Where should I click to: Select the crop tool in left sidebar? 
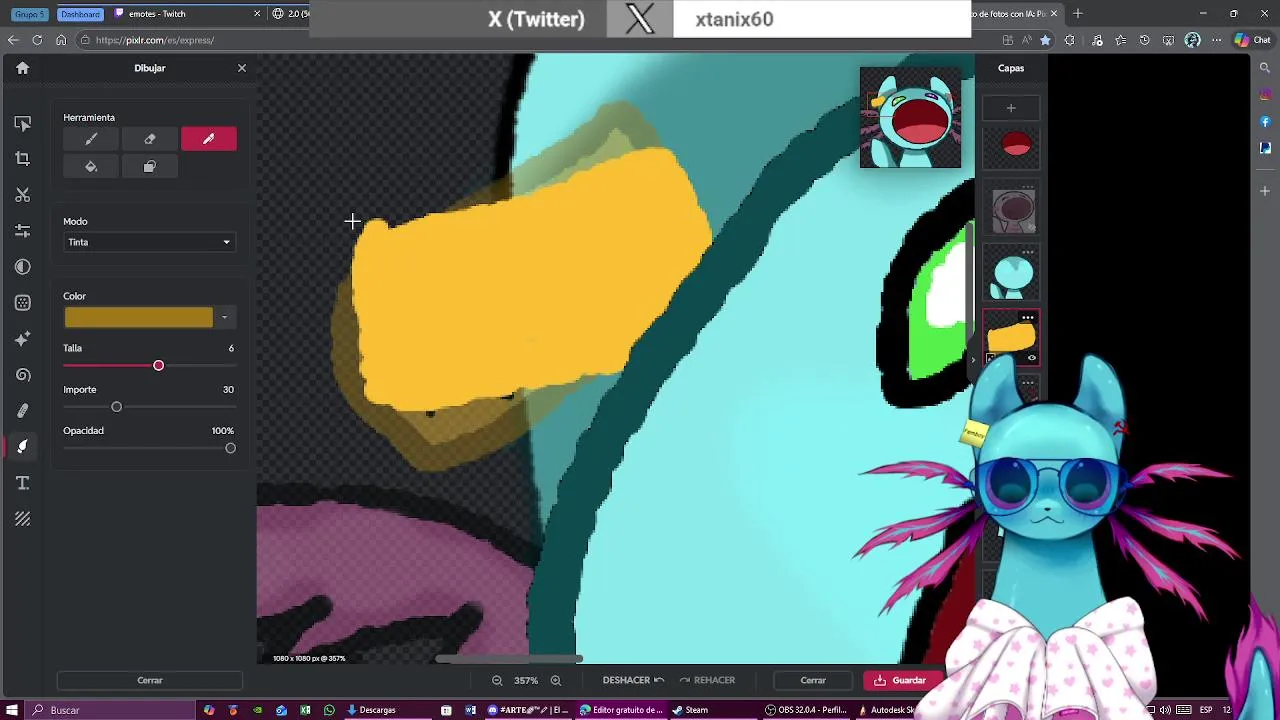pyautogui.click(x=22, y=159)
